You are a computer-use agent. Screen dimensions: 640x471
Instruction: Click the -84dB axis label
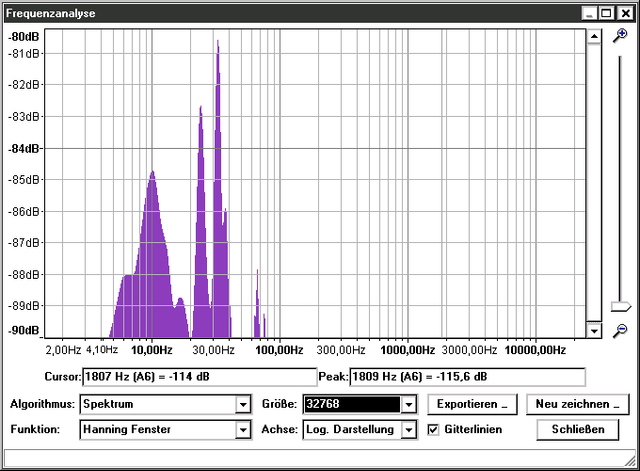(24, 148)
